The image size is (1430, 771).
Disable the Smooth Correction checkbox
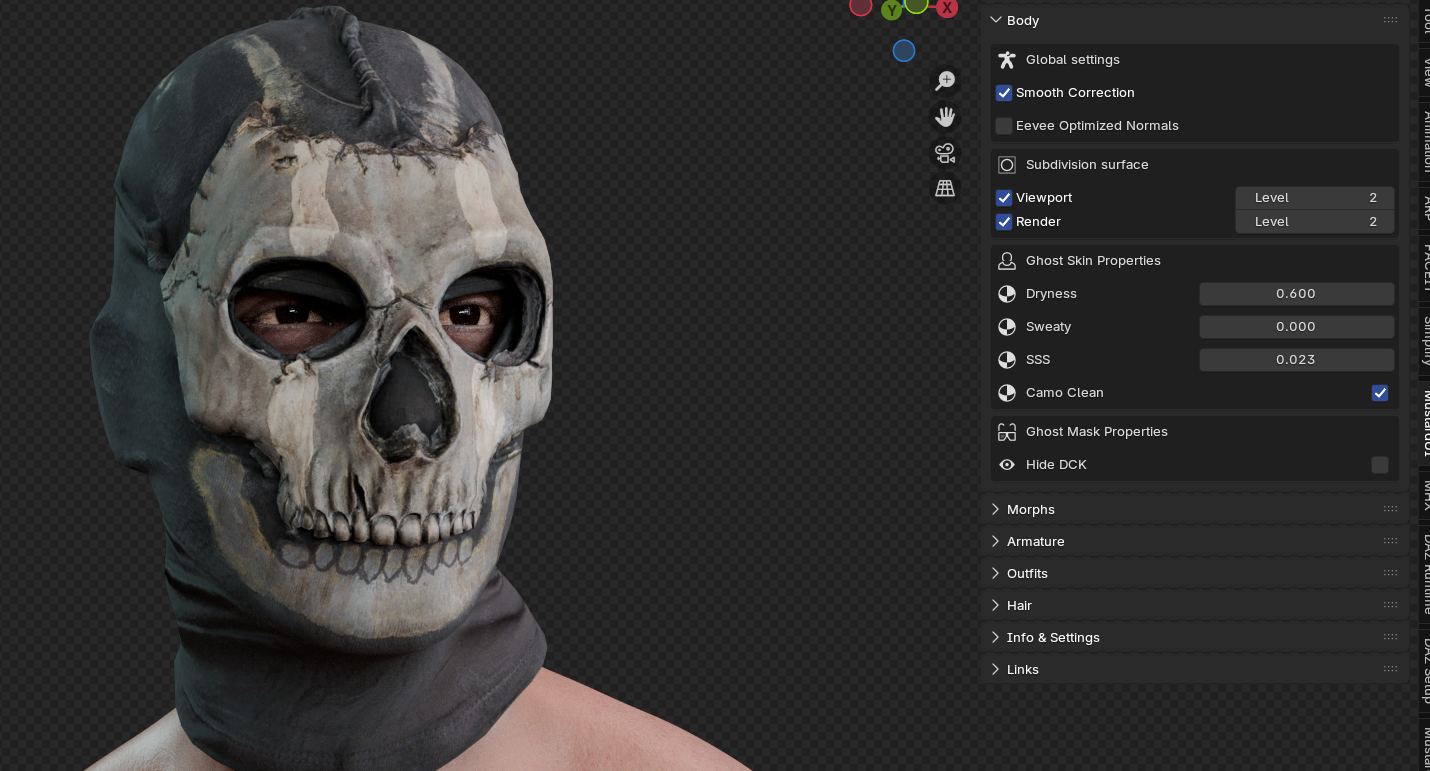(x=1004, y=93)
